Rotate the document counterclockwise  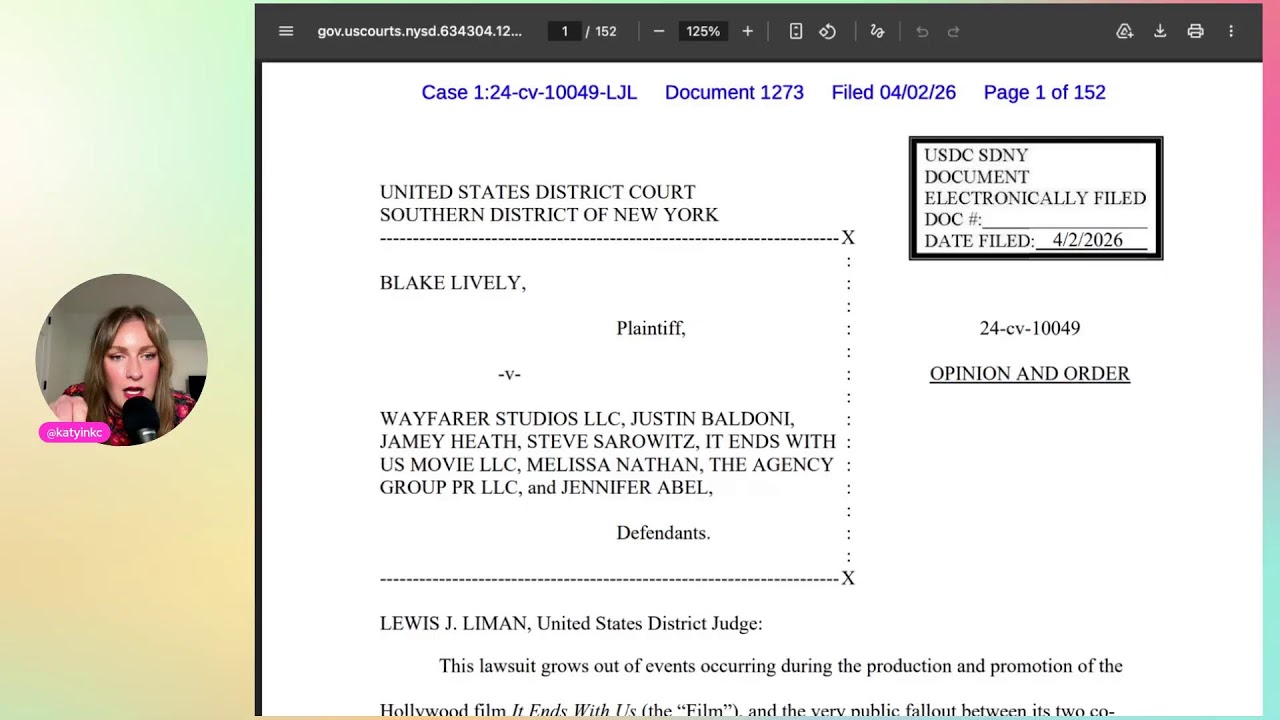pos(828,31)
